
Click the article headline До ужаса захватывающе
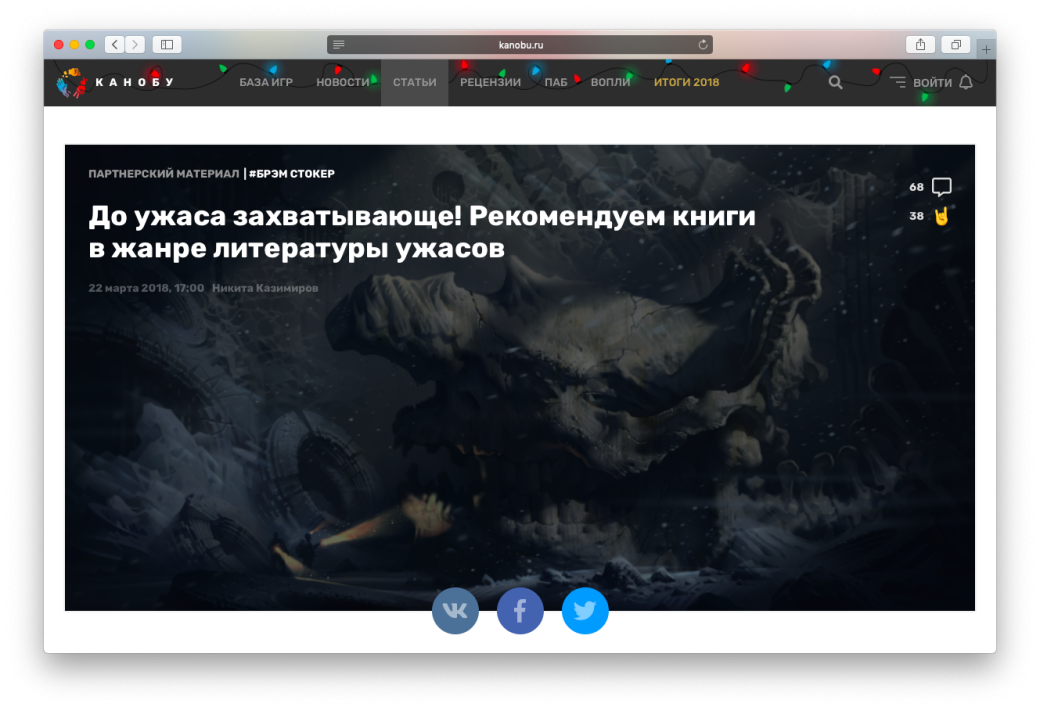click(x=422, y=232)
